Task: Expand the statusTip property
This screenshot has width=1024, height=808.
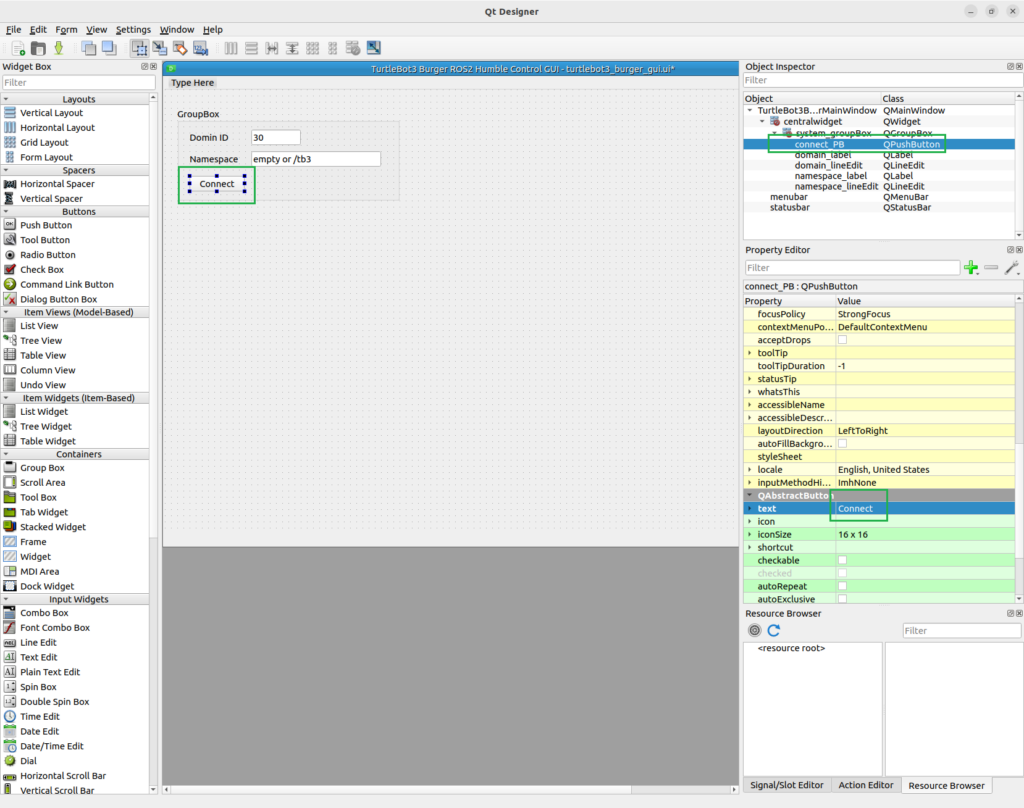Action: click(750, 379)
